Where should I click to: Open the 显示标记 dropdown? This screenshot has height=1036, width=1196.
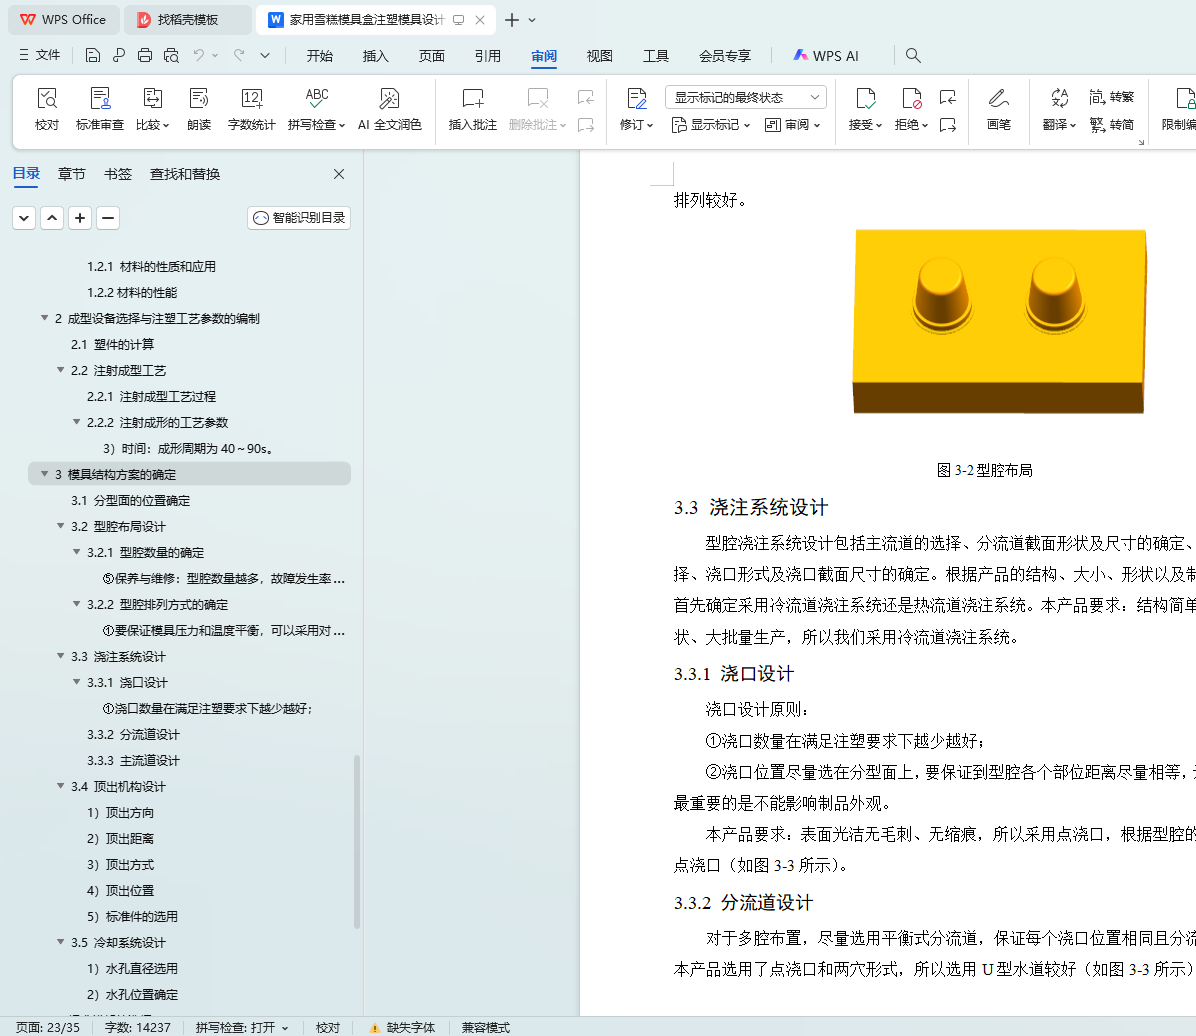[711, 124]
